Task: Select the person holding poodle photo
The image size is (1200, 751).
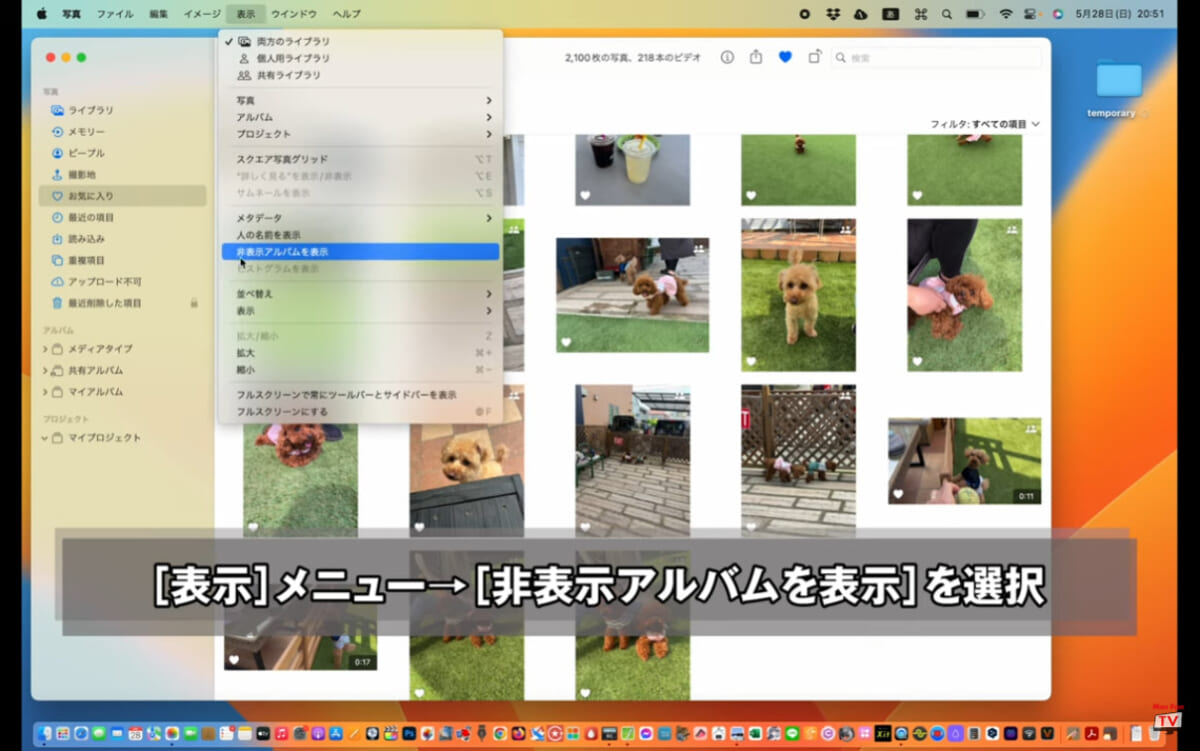Action: click(964, 295)
